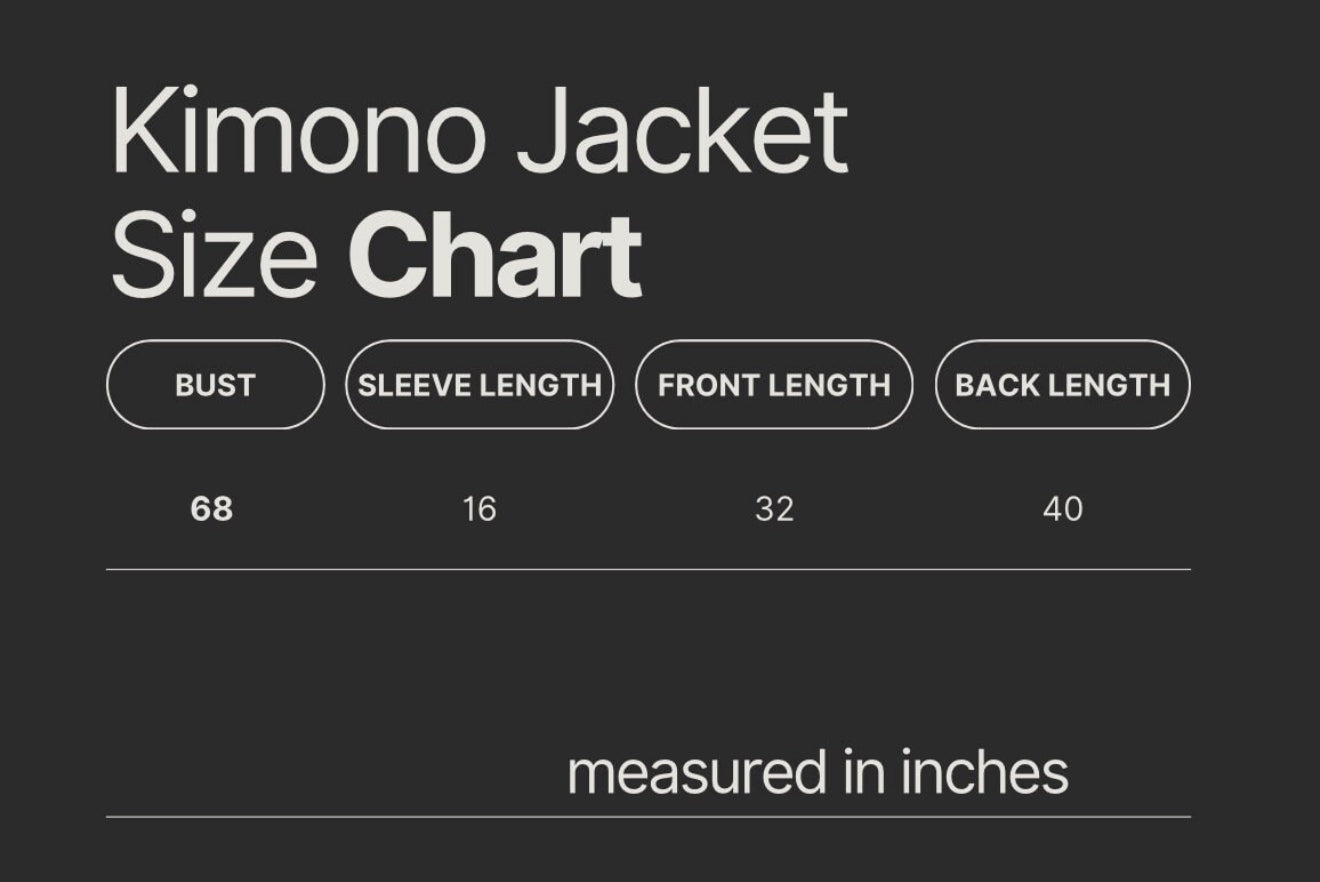Click the front length value 32
The image size is (1320, 882).
tap(774, 509)
